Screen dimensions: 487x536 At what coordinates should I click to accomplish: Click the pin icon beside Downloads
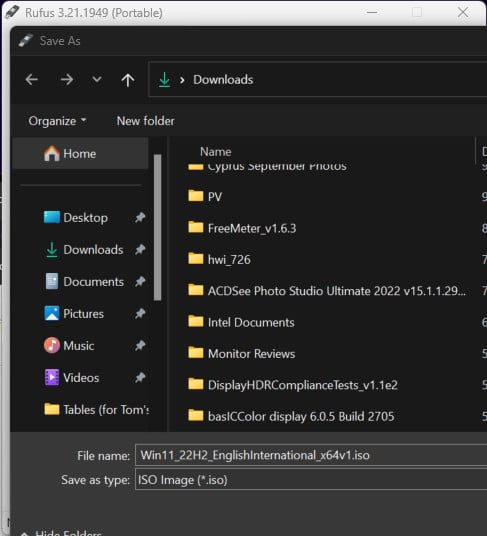pos(140,250)
